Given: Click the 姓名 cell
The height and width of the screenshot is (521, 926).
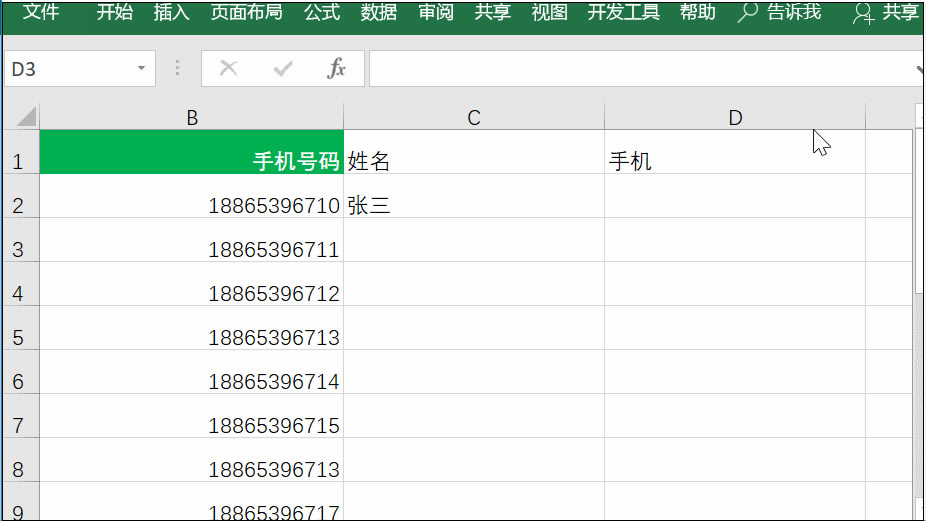Looking at the screenshot, I should pos(474,152).
